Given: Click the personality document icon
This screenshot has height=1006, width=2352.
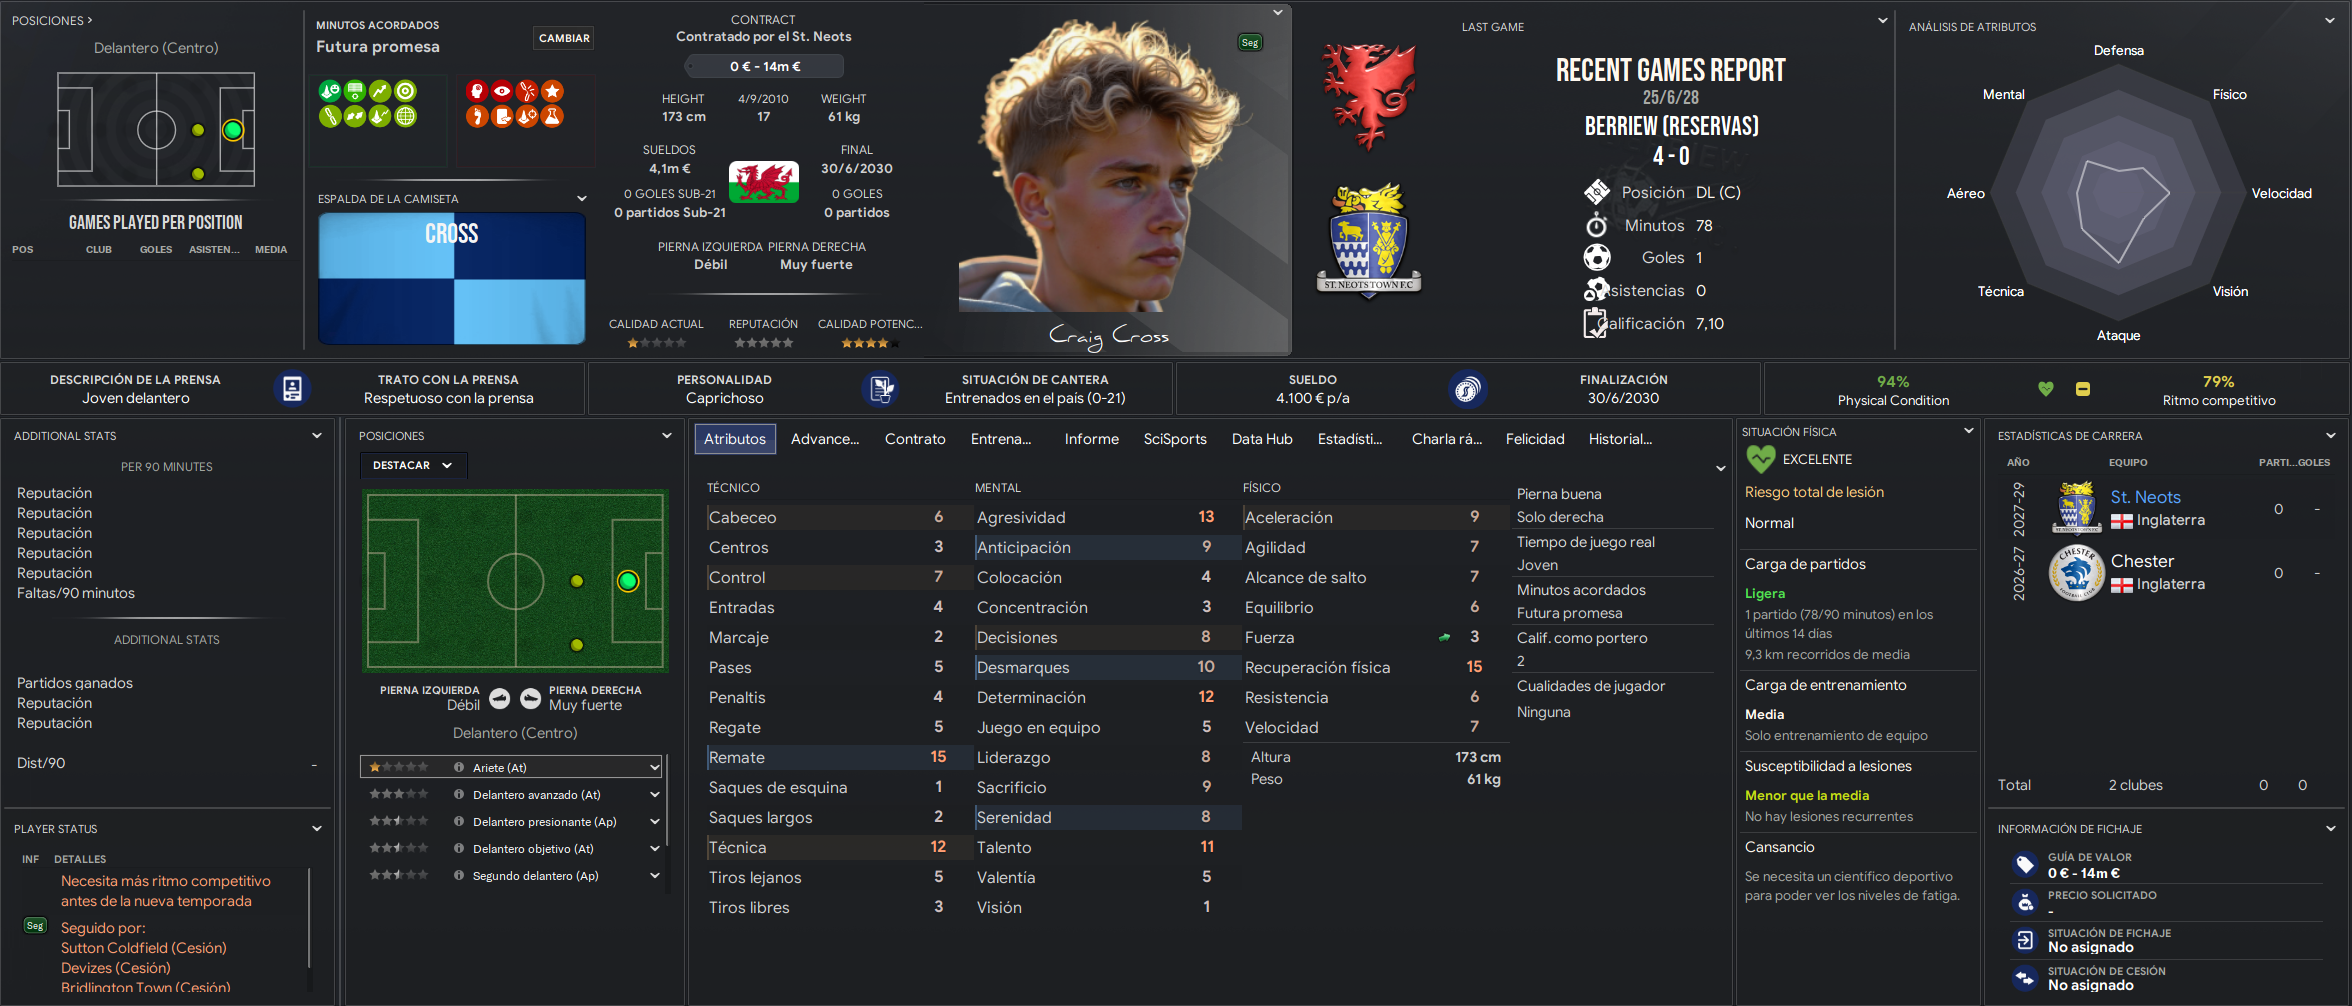Looking at the screenshot, I should (x=881, y=389).
